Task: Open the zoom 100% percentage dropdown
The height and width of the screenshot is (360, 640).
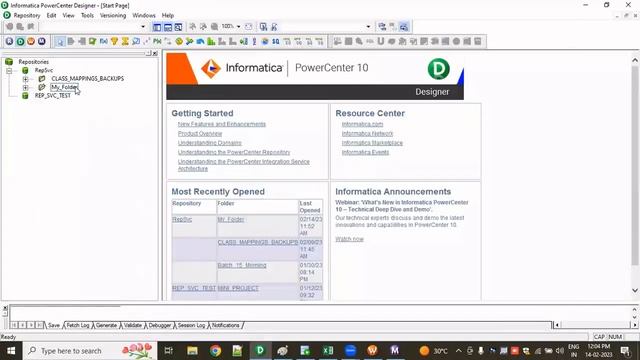Action: coord(239,27)
